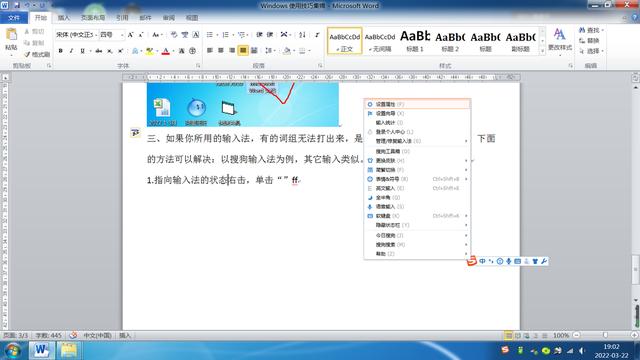Viewport: 640px width, 360px height.
Task: Click the highlighted Justify alignment icon
Action: (243, 51)
